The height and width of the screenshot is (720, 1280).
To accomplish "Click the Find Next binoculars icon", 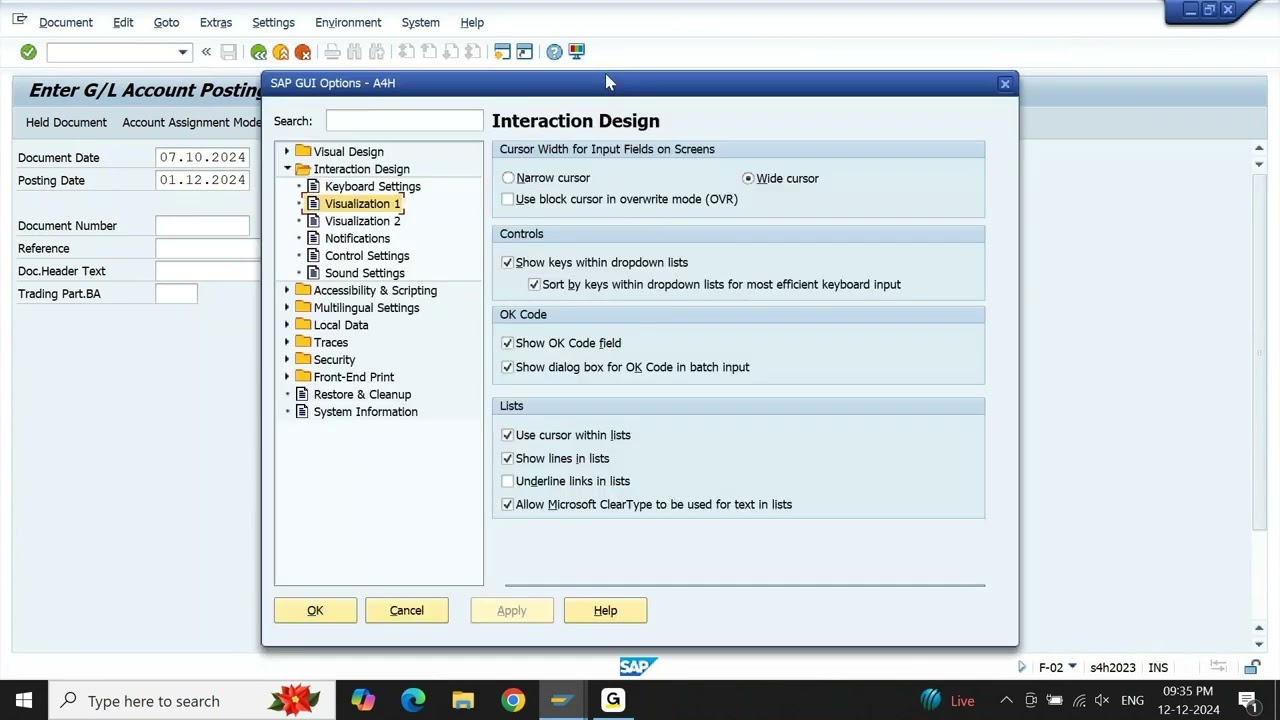I will click(377, 52).
